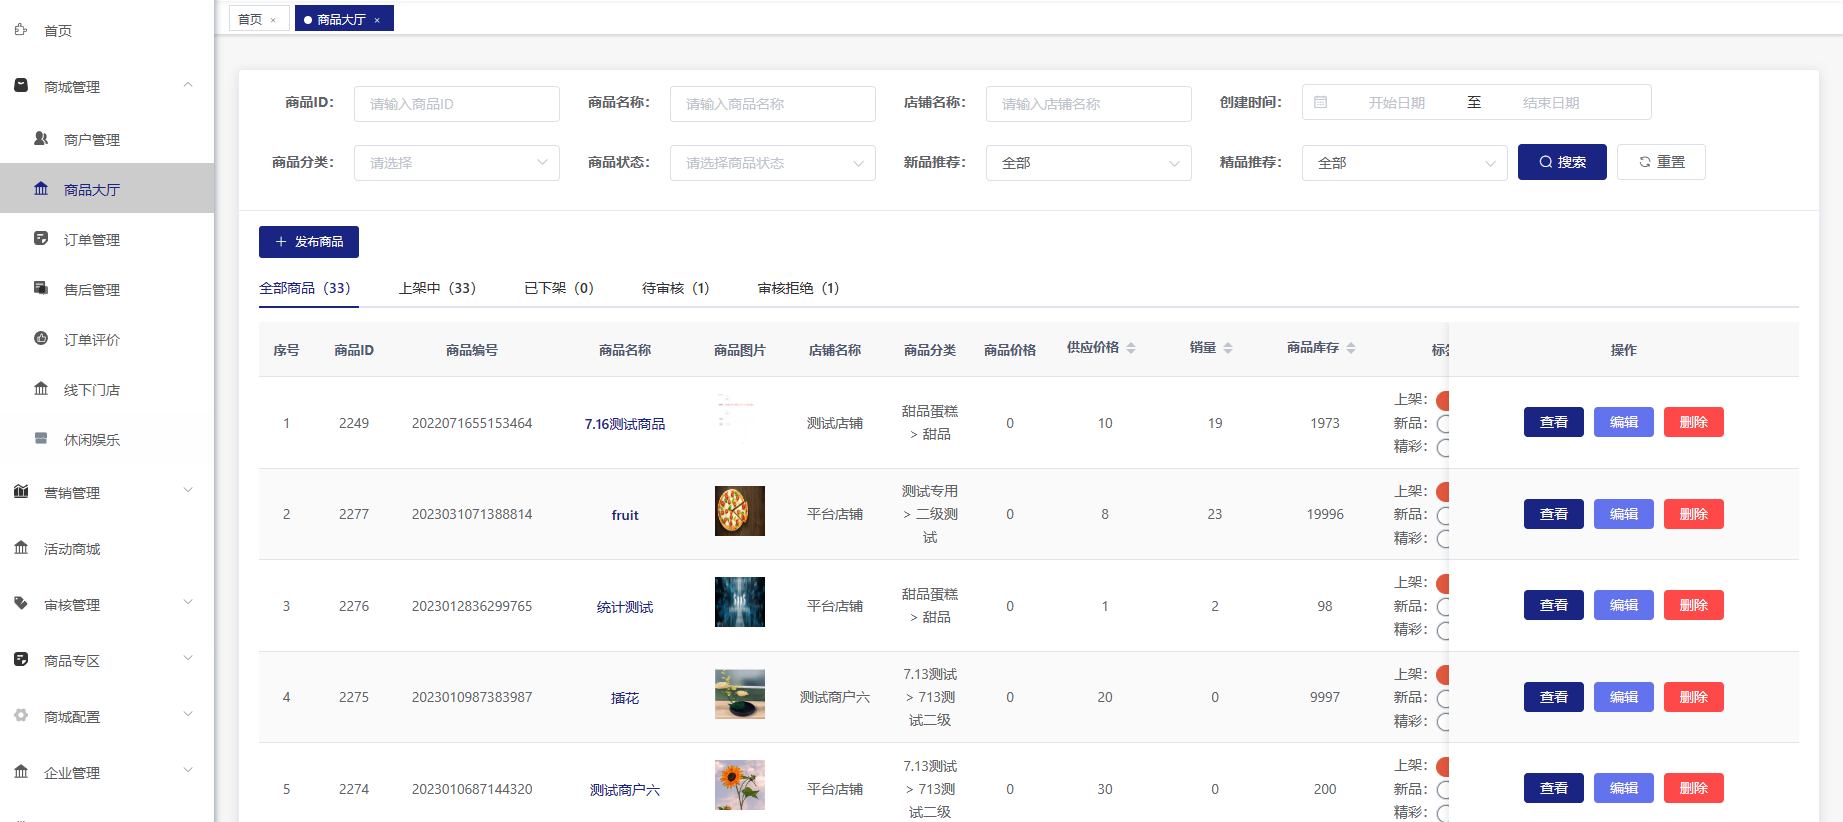This screenshot has height=822, width=1843.
Task: Open 商户管理 via its user icon
Action: coord(41,139)
